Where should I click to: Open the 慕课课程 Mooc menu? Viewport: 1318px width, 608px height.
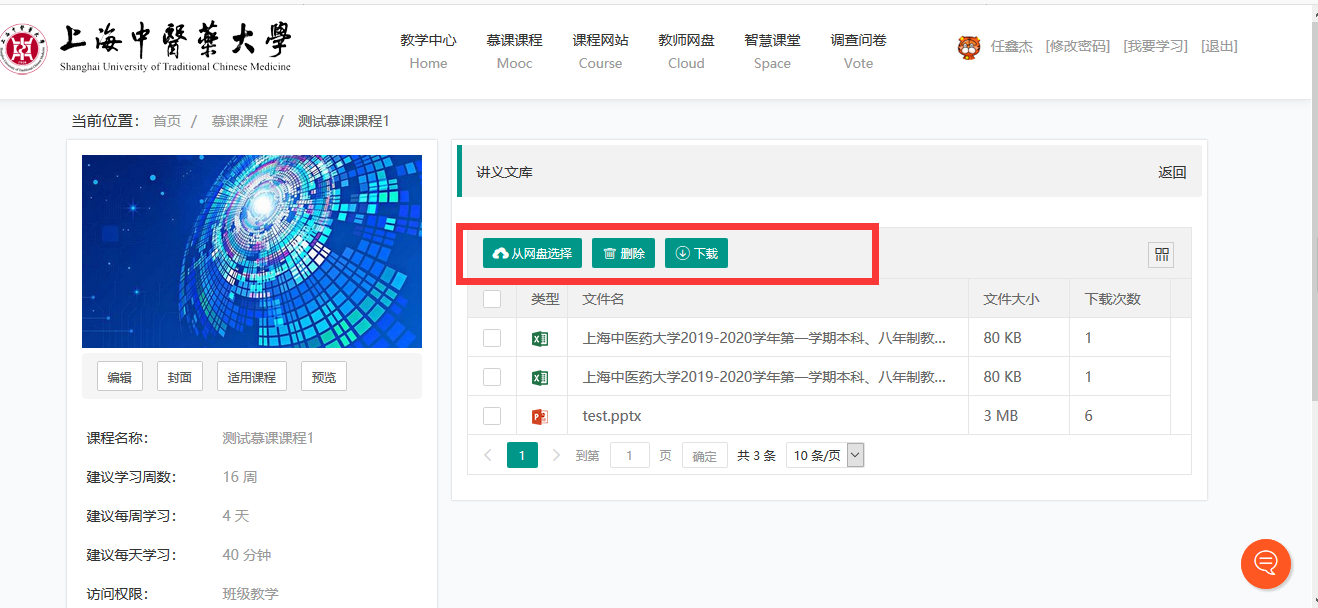click(514, 51)
